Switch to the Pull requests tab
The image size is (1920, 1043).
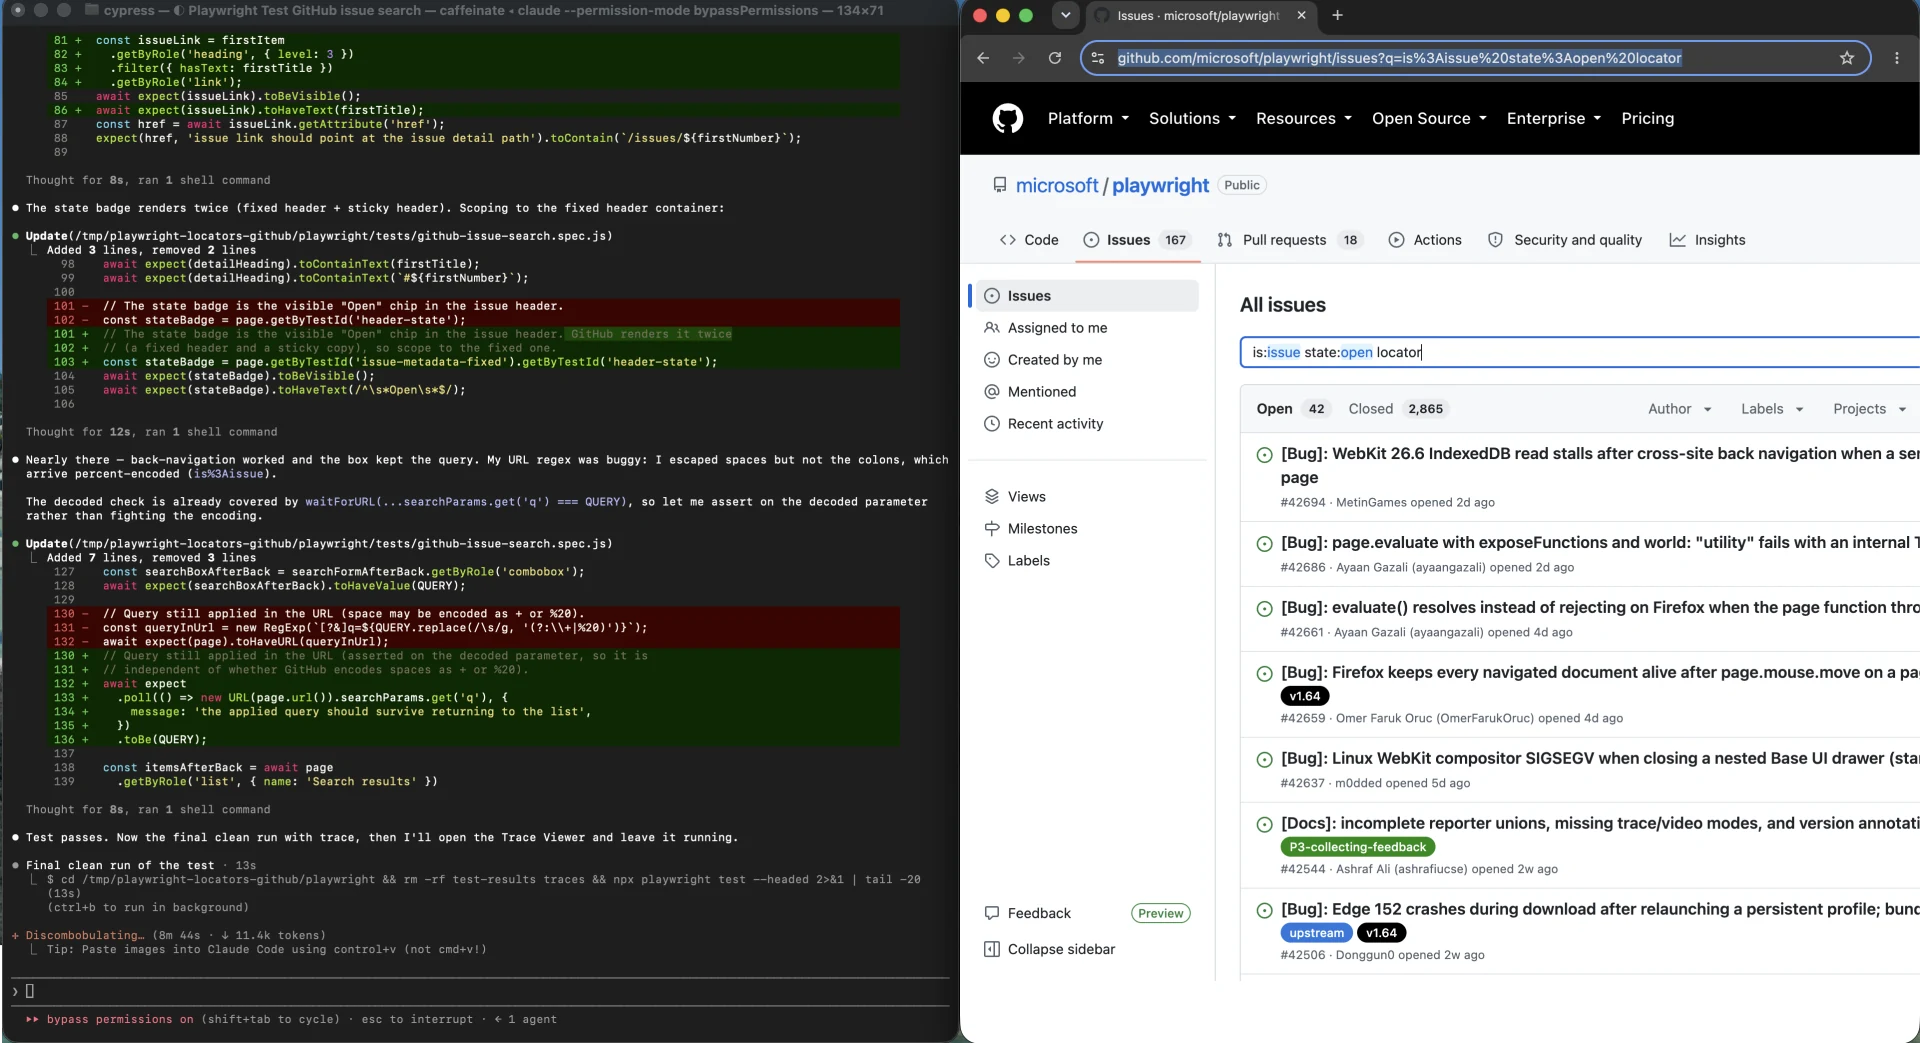click(x=1289, y=240)
